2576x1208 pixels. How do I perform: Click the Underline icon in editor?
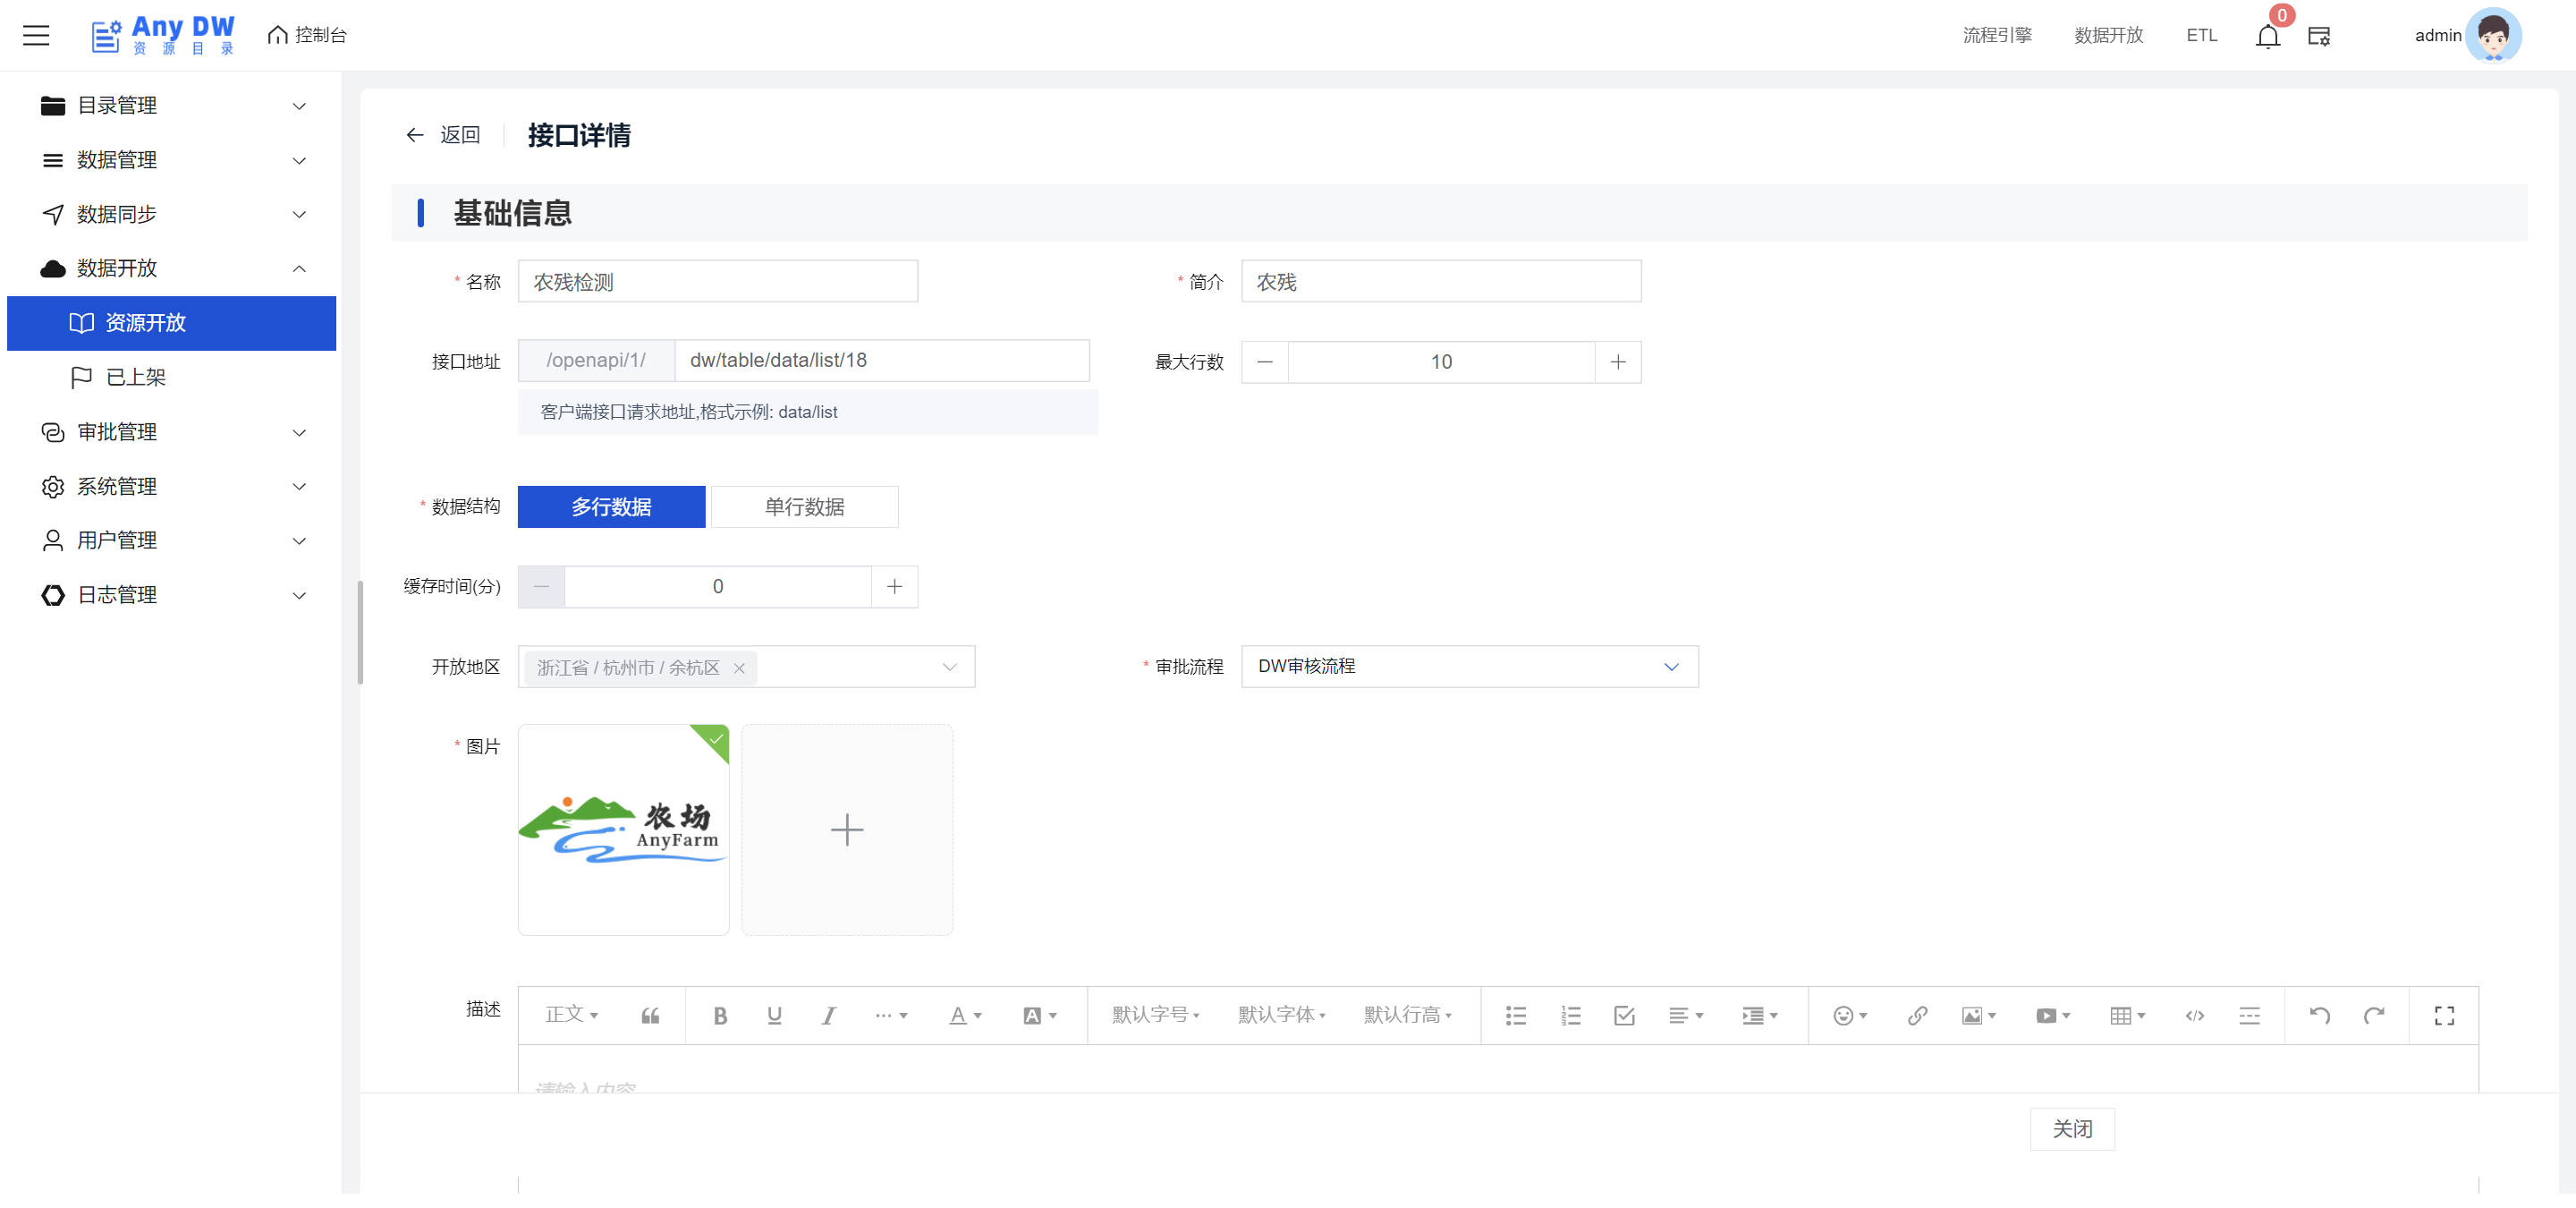click(774, 1016)
